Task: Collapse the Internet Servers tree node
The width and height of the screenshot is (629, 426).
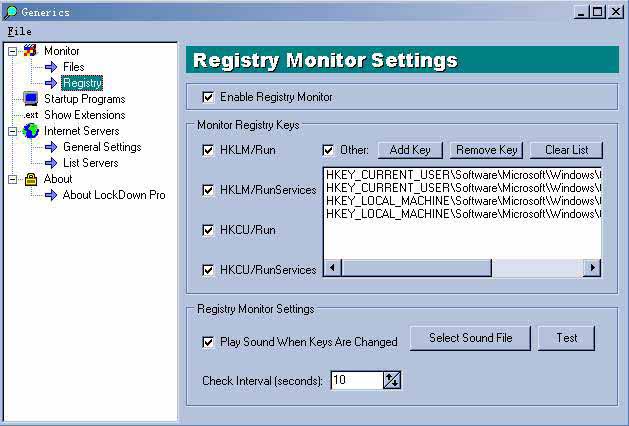Action: point(12,131)
